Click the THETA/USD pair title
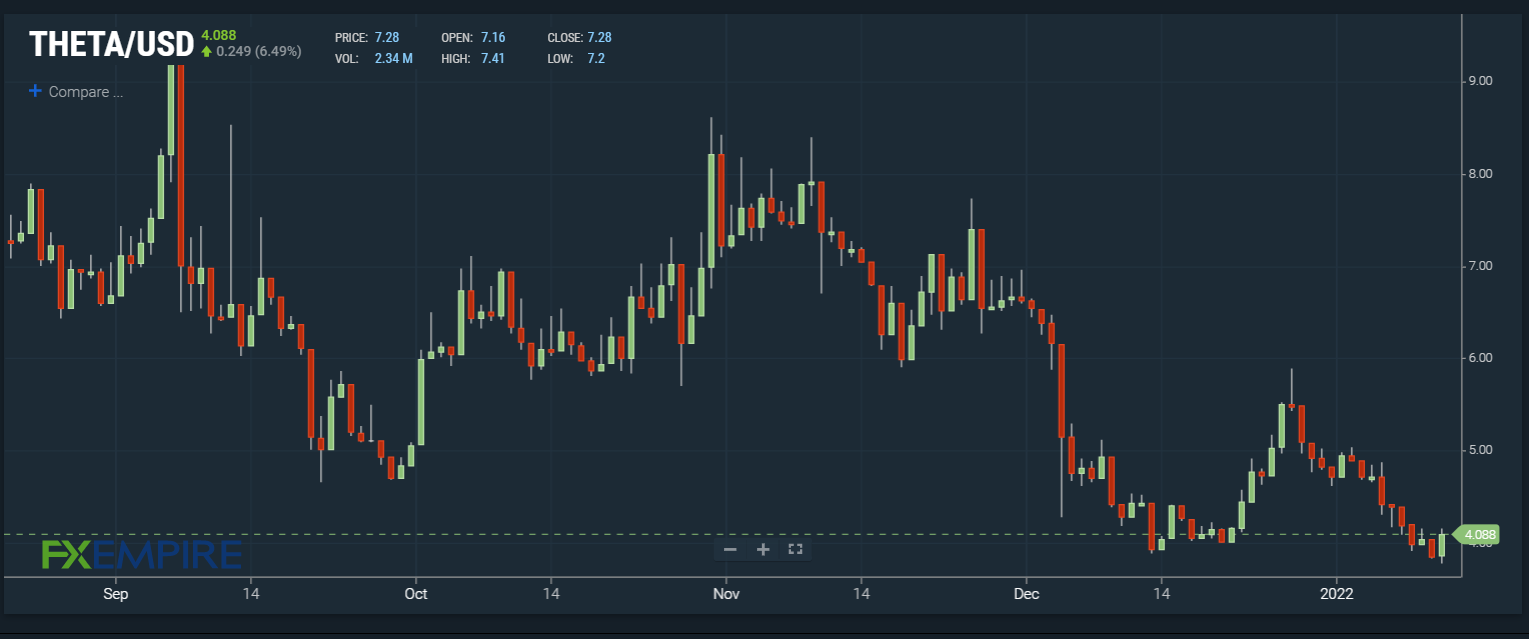 click(x=111, y=44)
